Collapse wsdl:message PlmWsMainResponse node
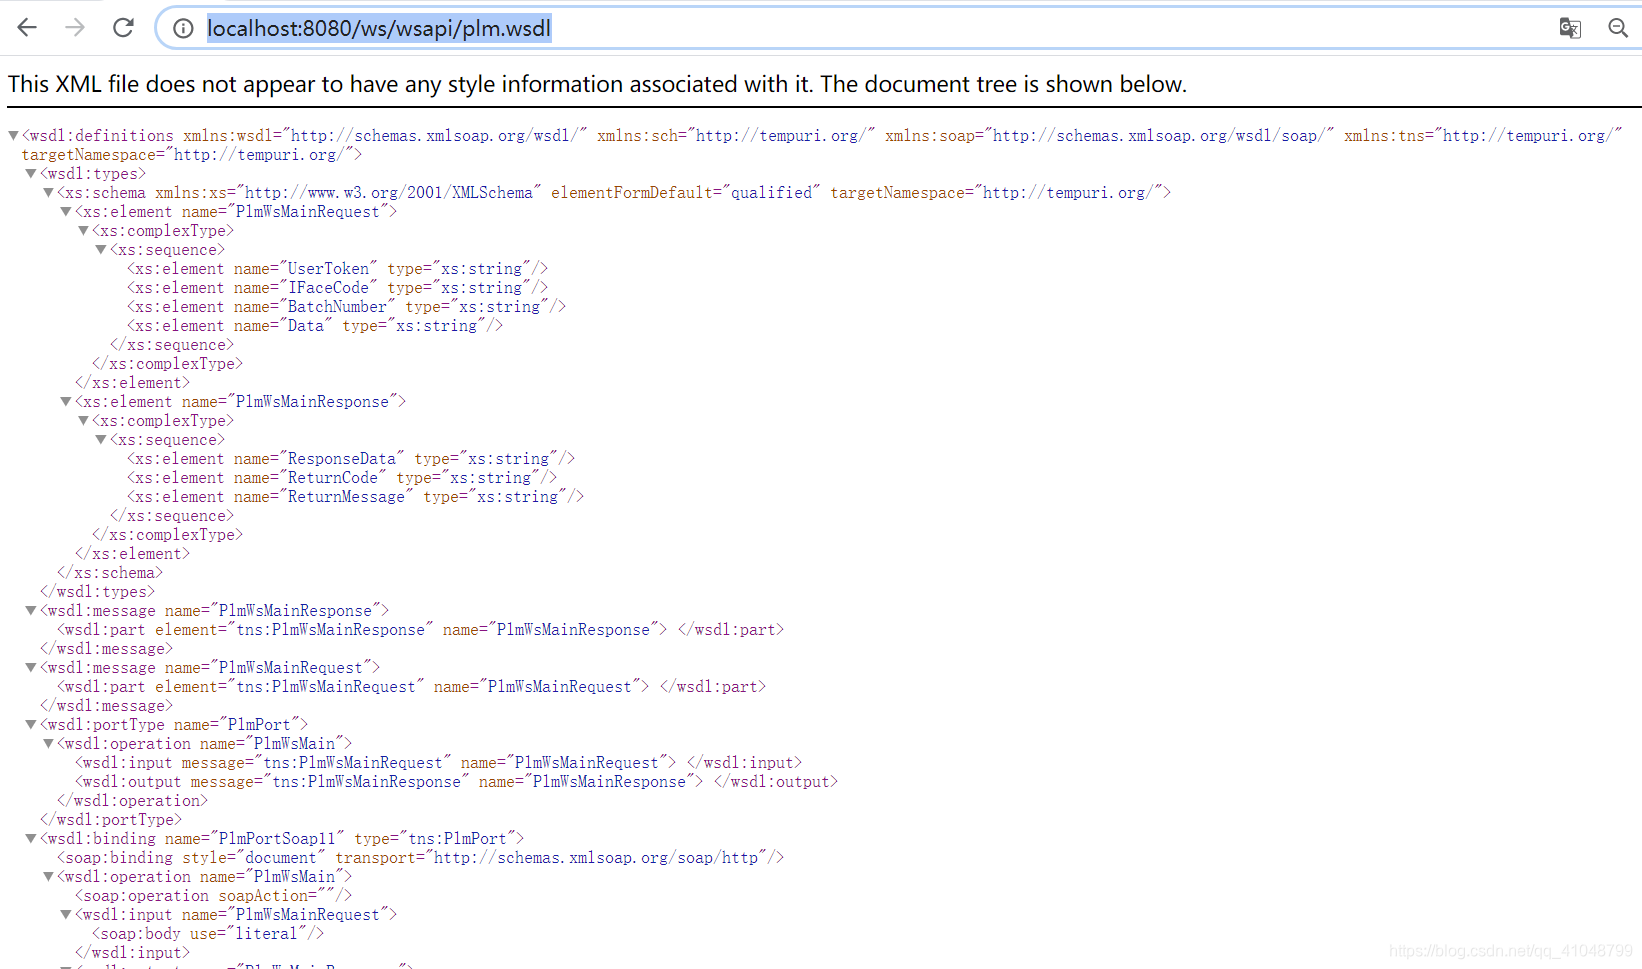 coord(31,610)
